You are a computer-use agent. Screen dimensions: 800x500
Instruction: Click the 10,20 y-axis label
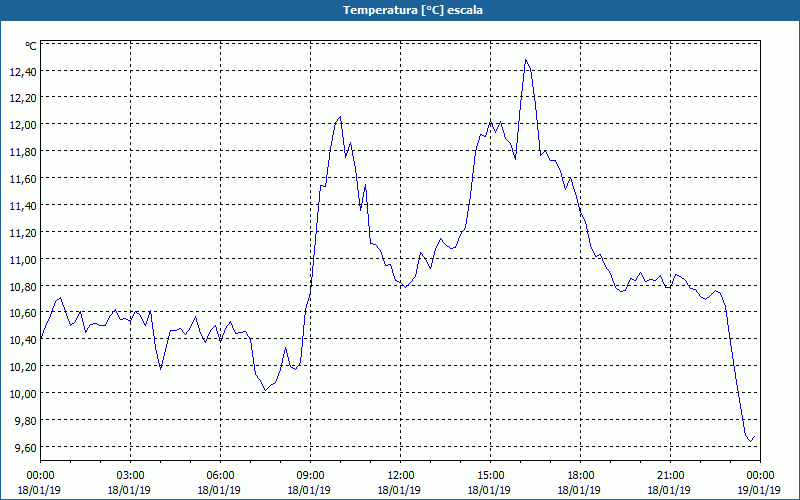point(23,367)
